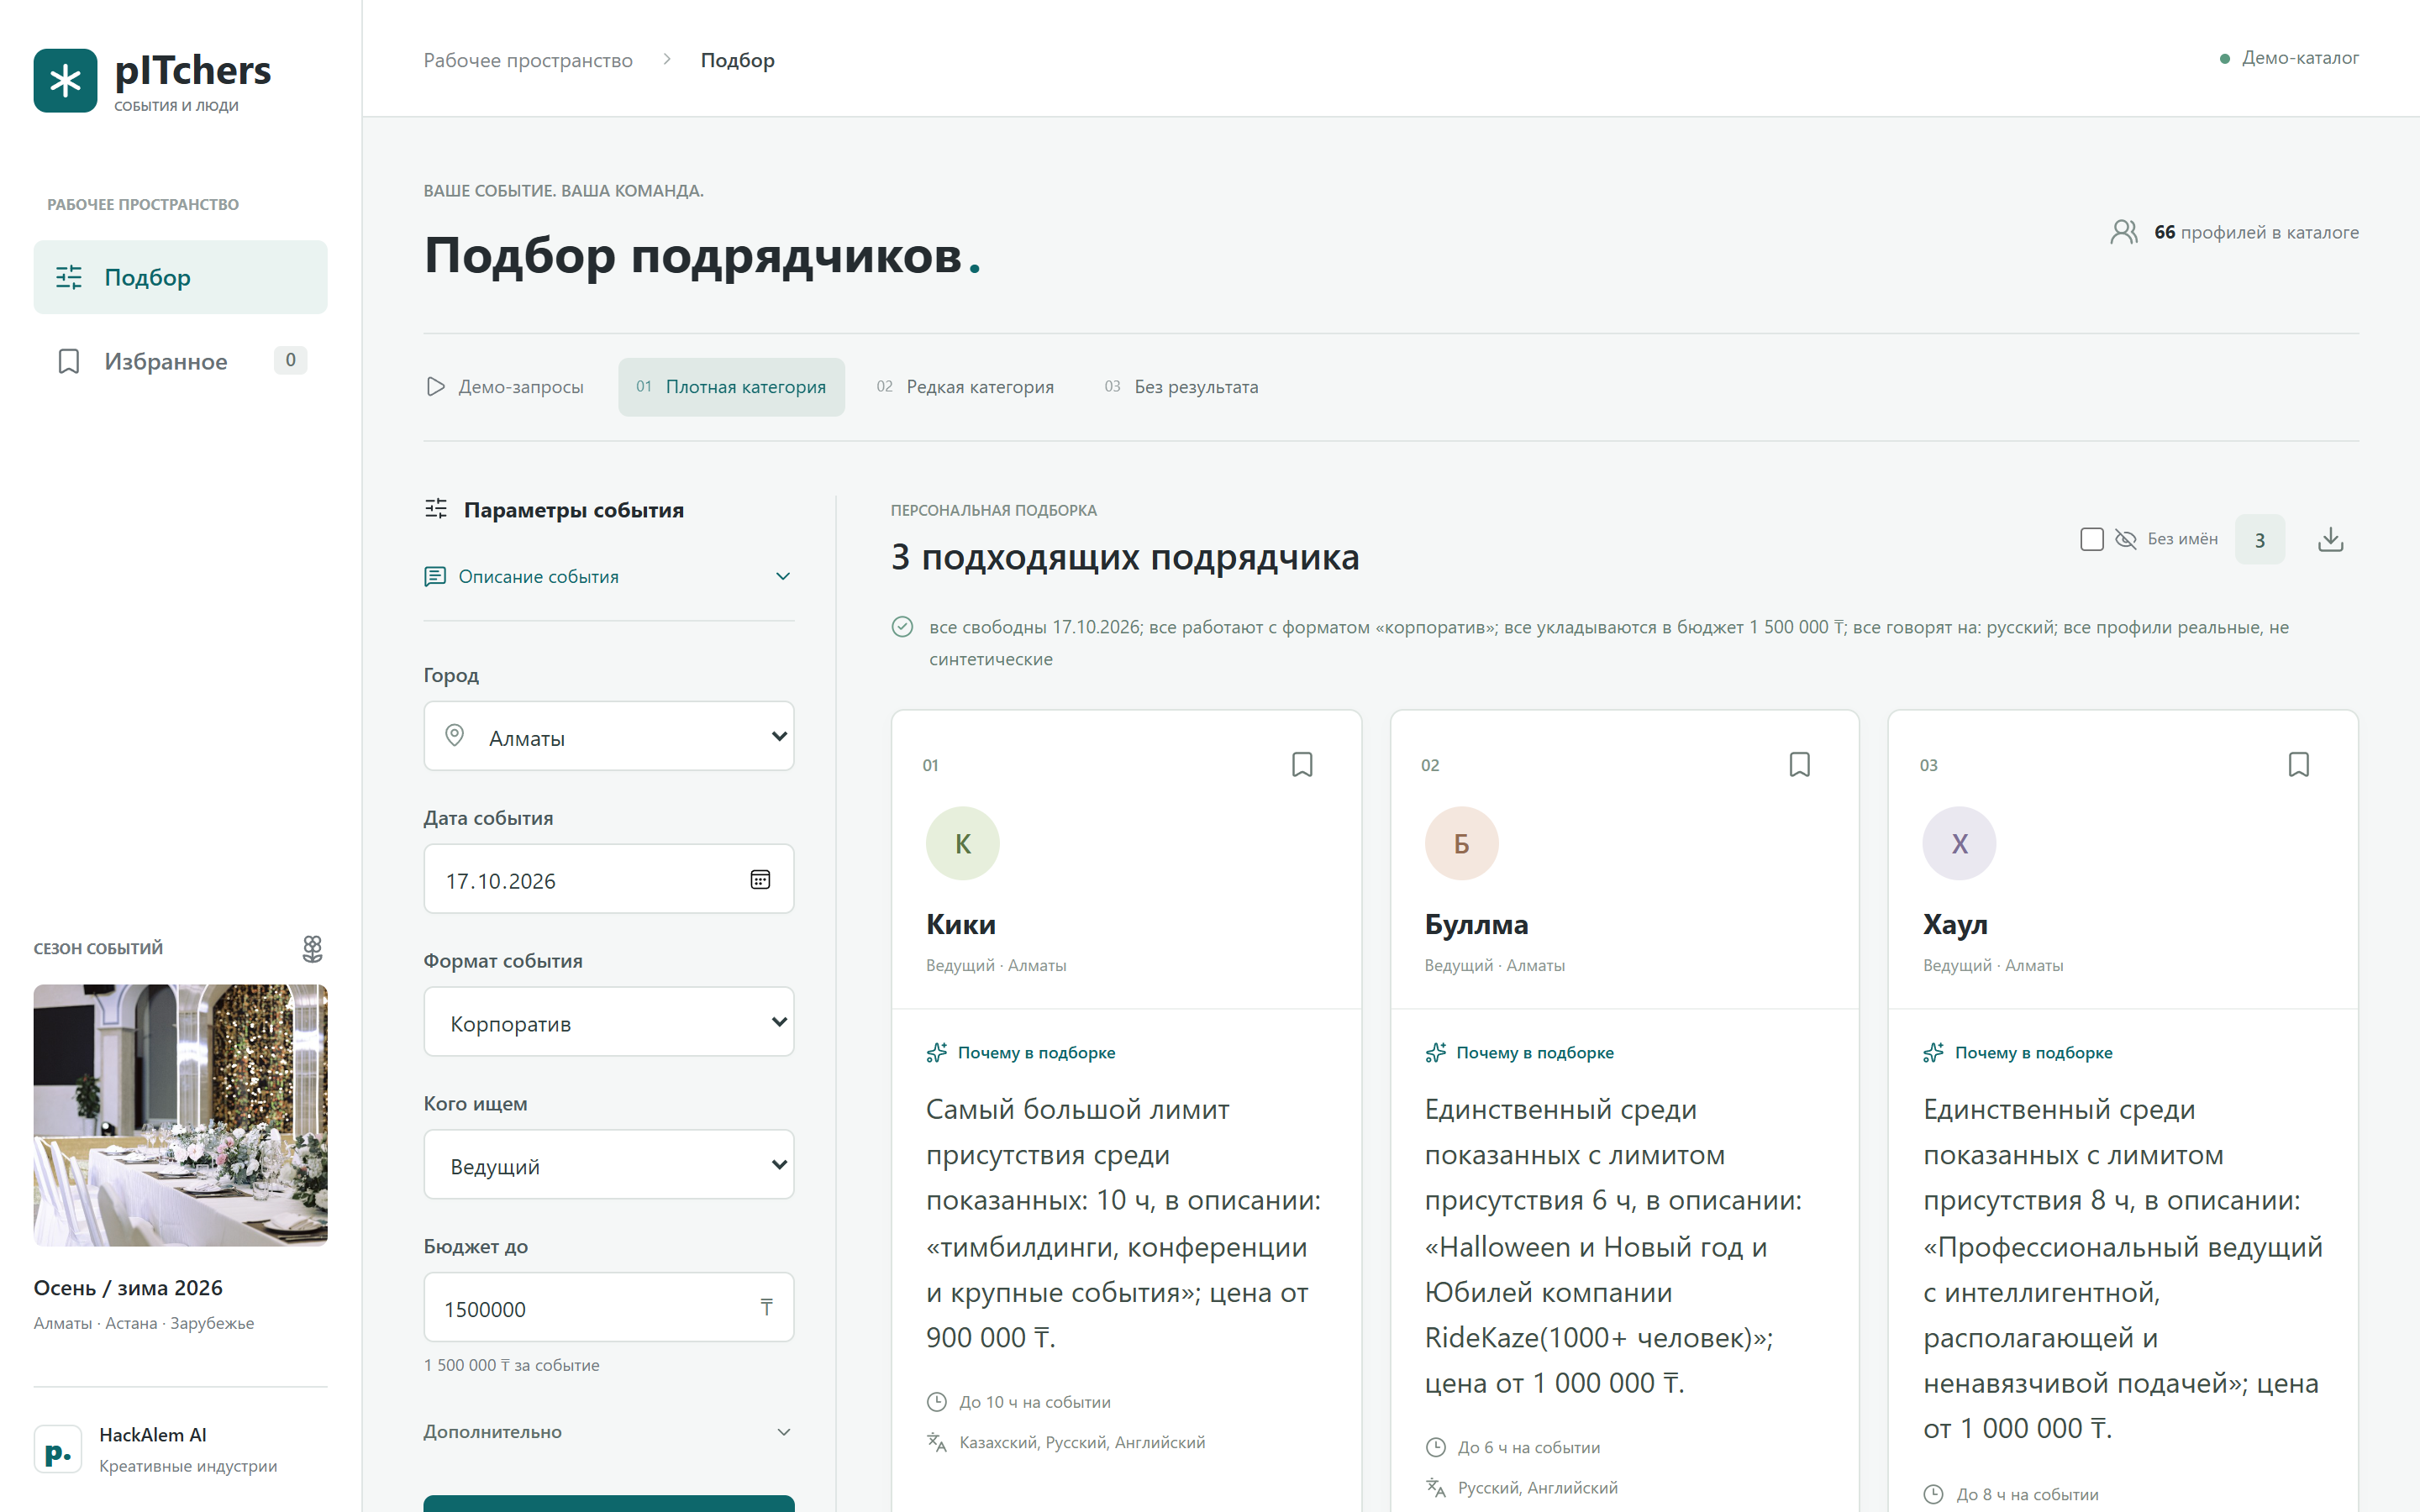This screenshot has width=2420, height=1512.
Task: Click the До 10 ч на событии label
Action: pos(1035,1402)
